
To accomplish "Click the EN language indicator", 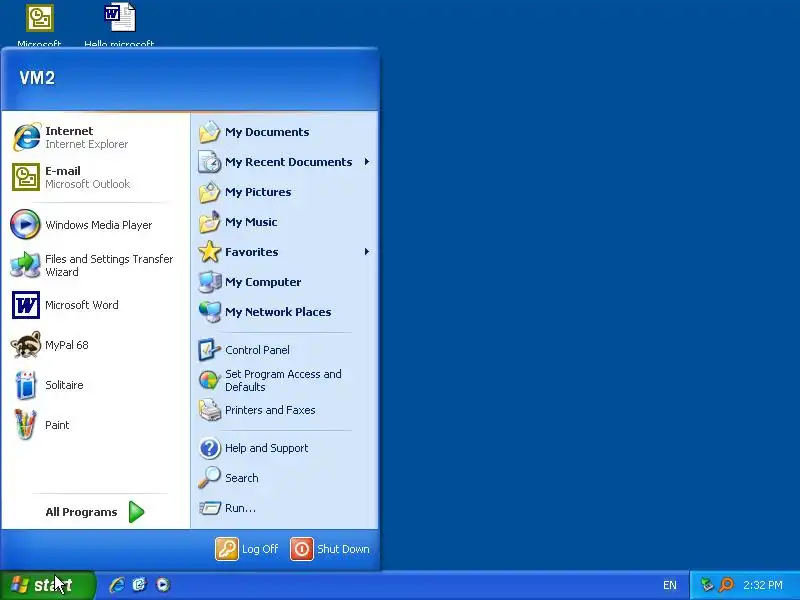I will [670, 585].
